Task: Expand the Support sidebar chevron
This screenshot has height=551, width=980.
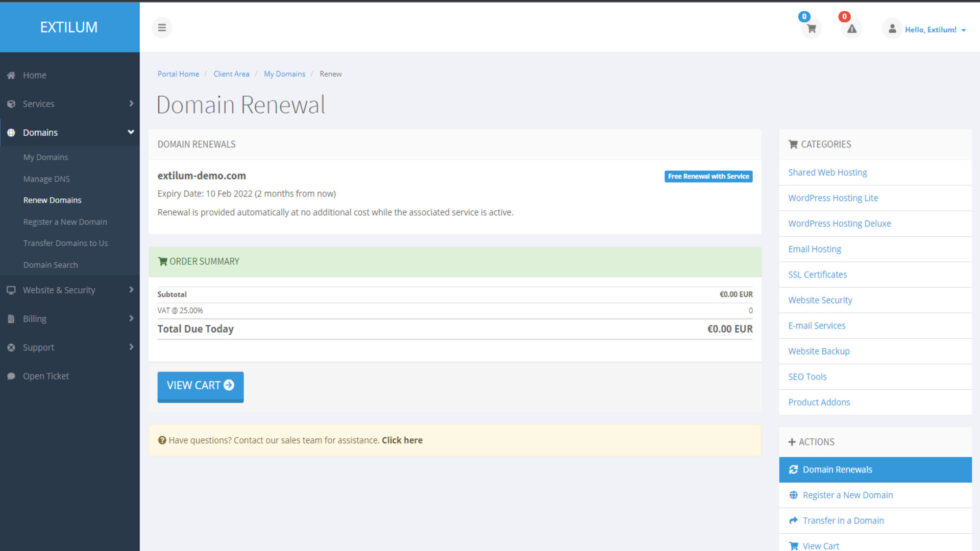Action: click(131, 347)
